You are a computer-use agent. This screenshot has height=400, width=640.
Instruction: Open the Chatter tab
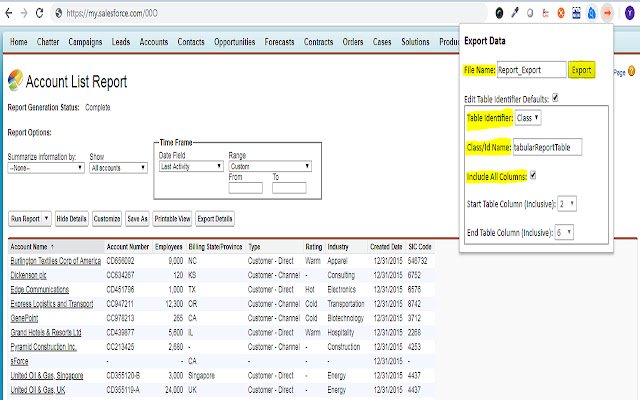coord(48,42)
